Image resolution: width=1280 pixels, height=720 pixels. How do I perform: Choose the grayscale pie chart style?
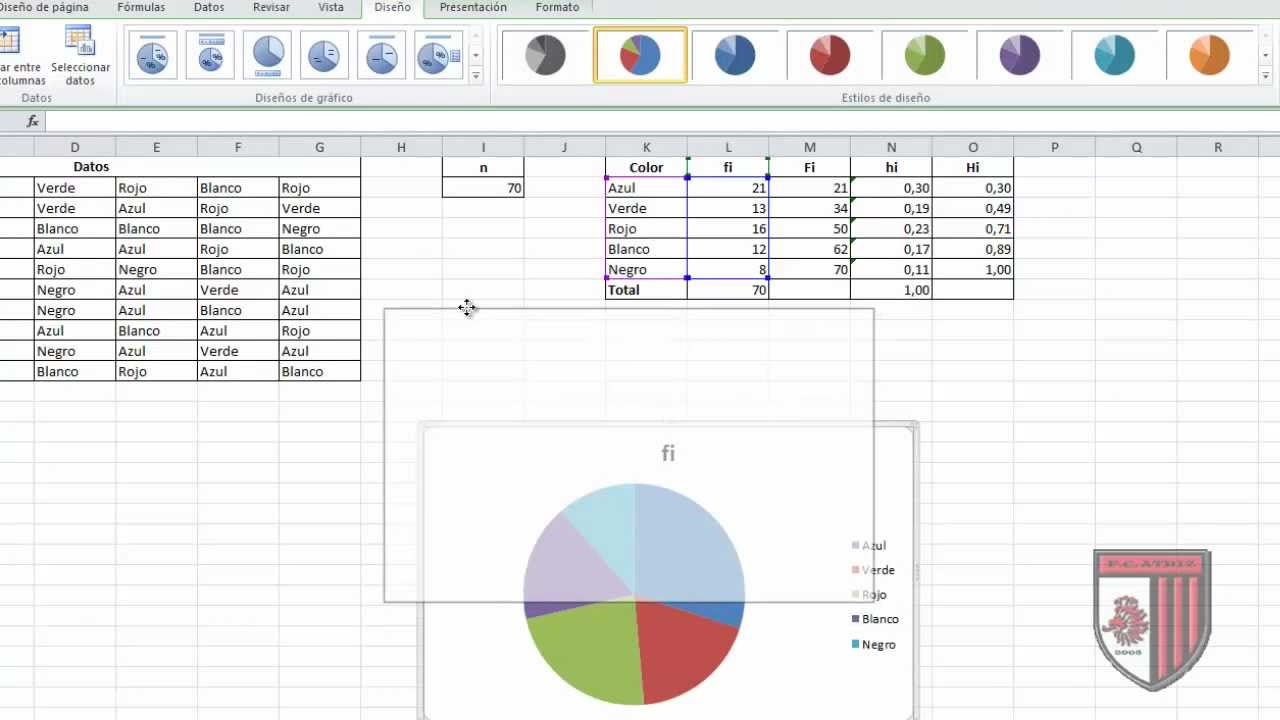point(545,55)
